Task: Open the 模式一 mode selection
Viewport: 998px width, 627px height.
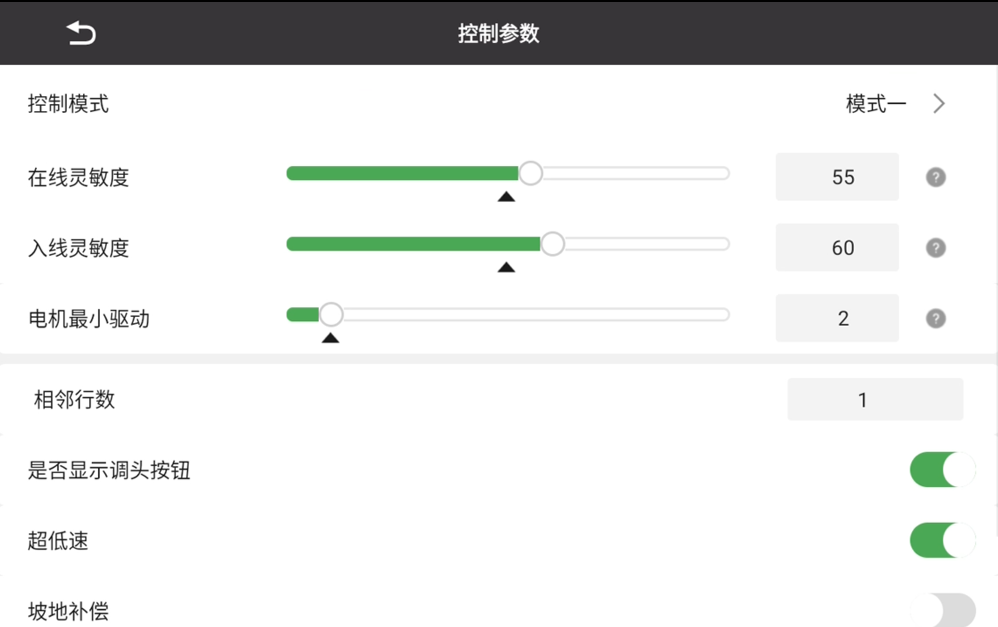Action: (876, 104)
